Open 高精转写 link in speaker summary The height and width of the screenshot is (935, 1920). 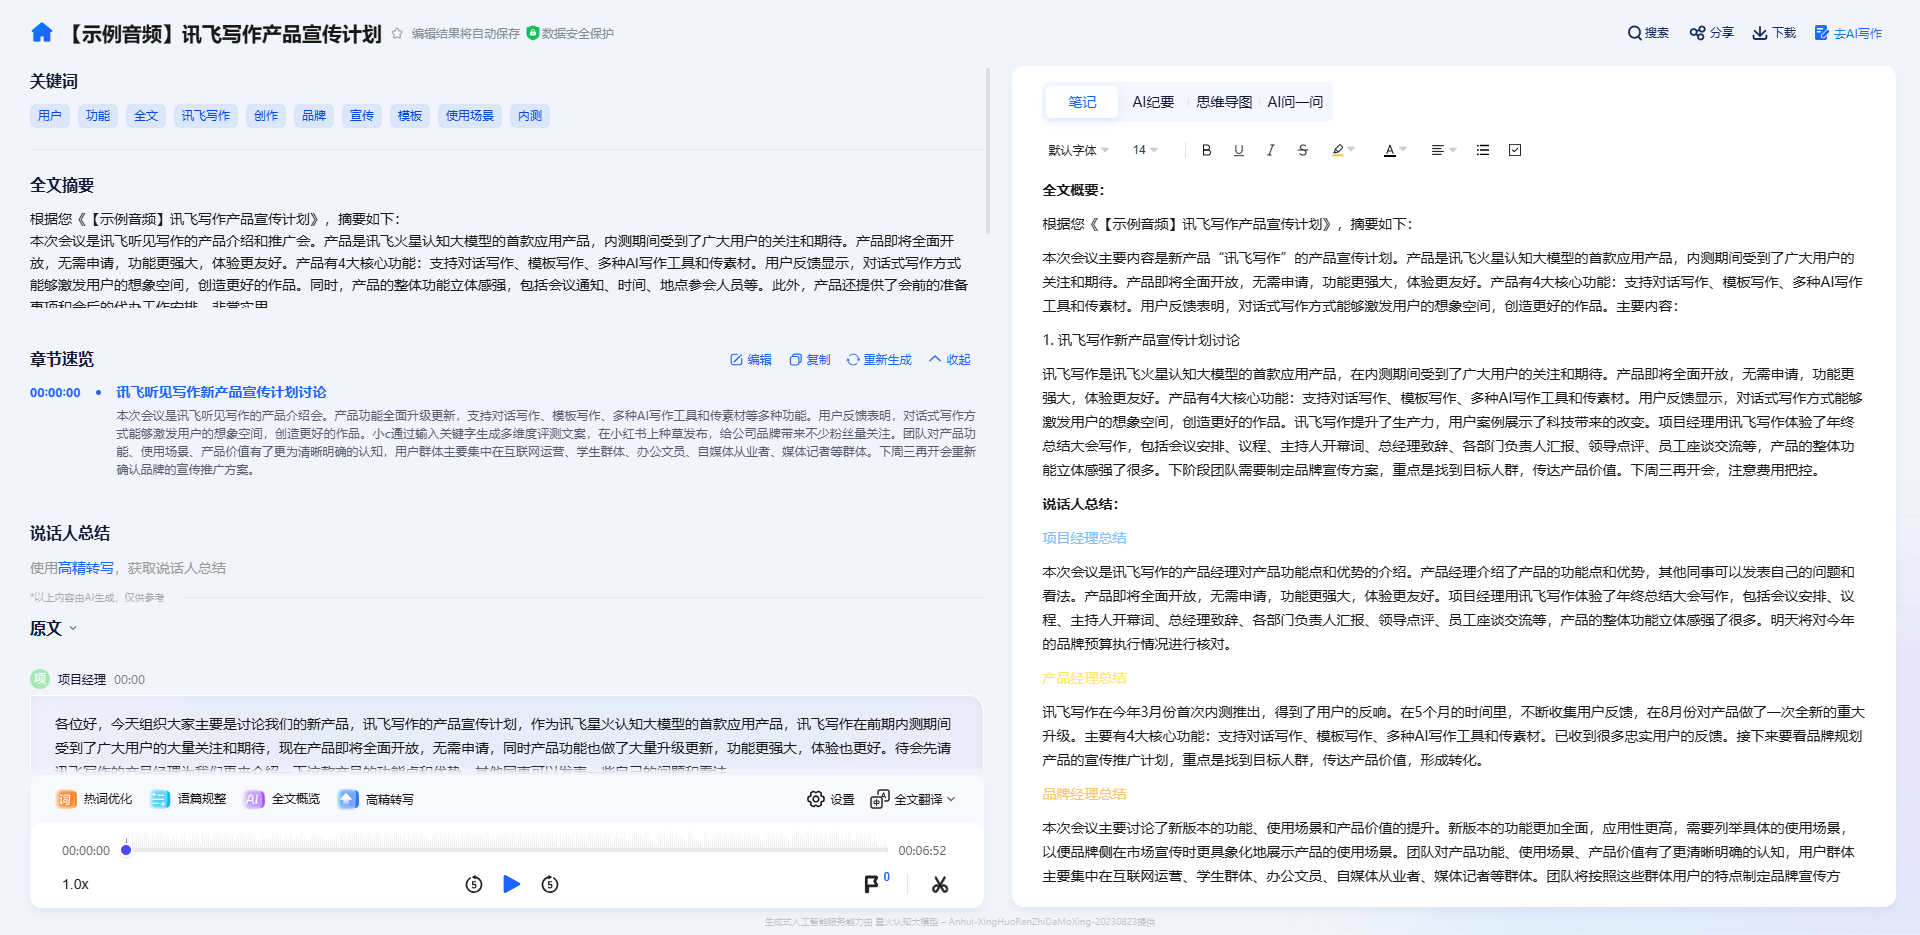click(86, 568)
